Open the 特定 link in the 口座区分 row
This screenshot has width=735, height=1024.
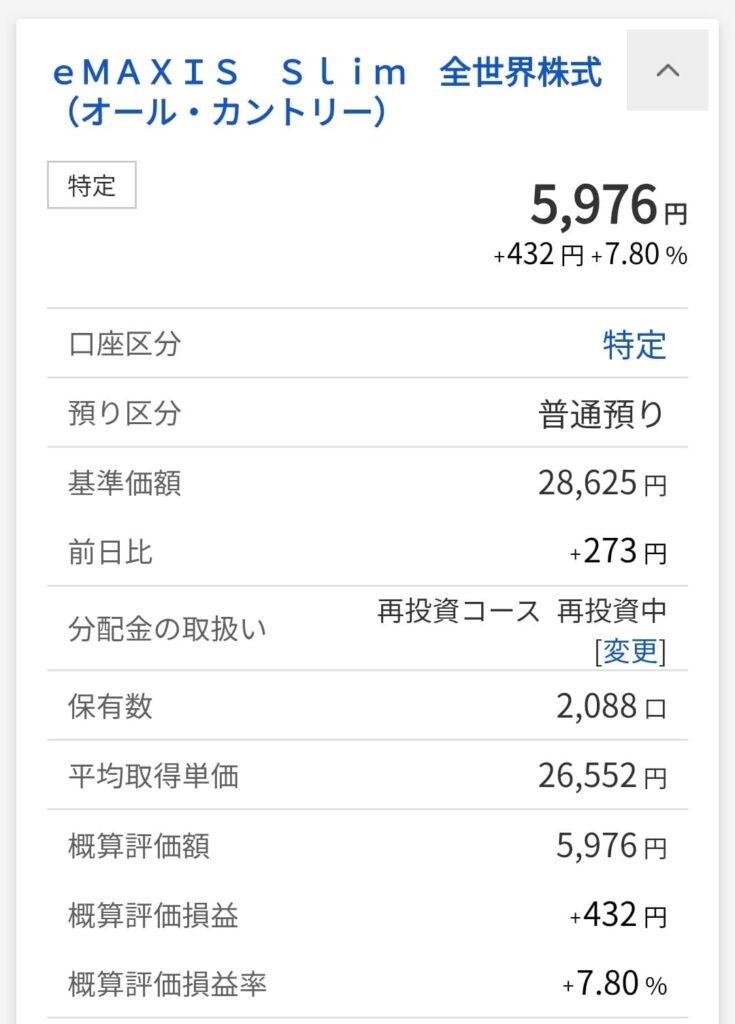click(x=634, y=345)
